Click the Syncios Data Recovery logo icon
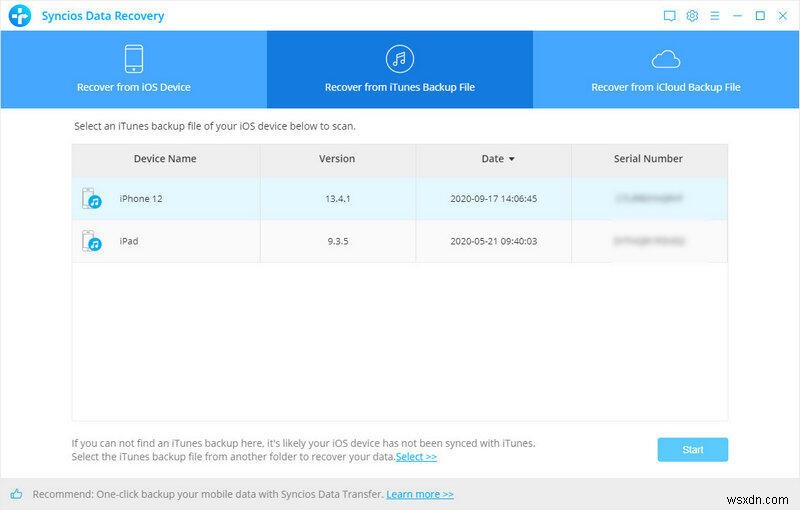The height and width of the screenshot is (510, 800). (20, 15)
